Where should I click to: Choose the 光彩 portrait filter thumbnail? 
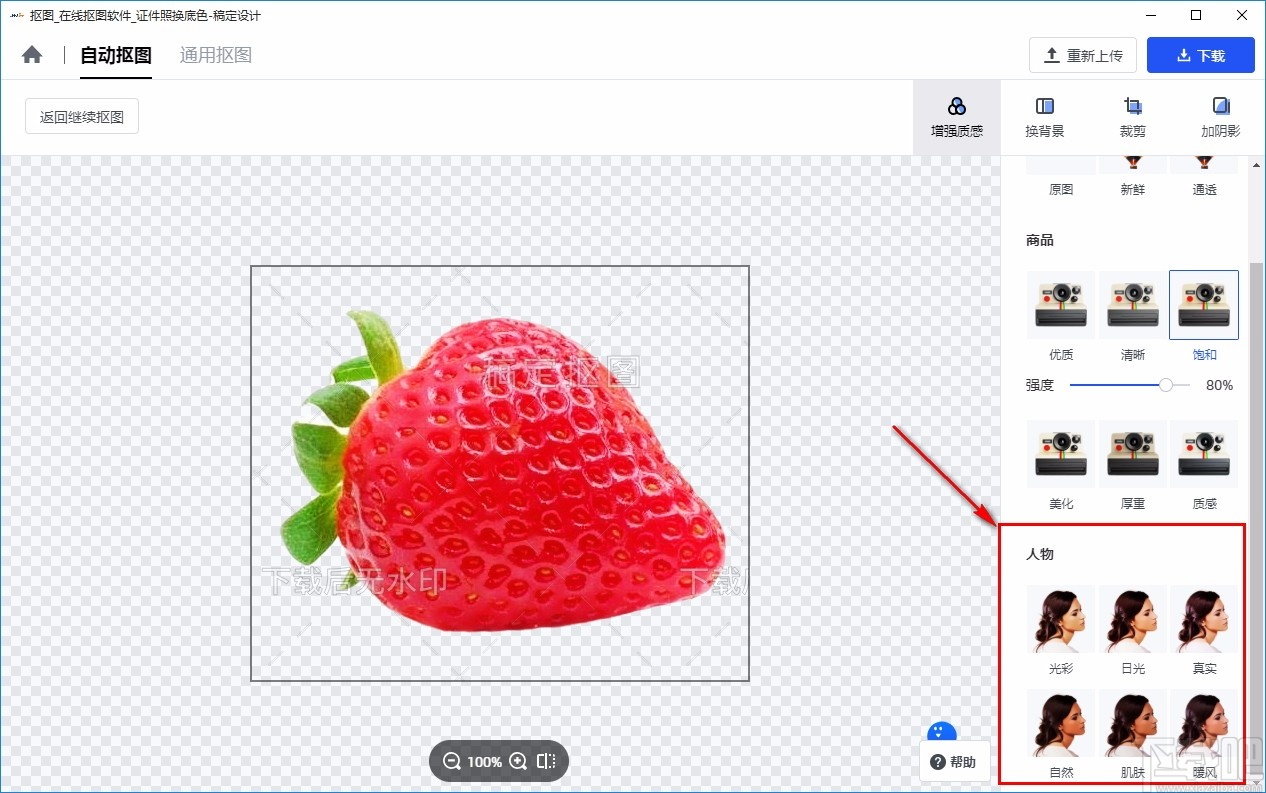[x=1061, y=619]
